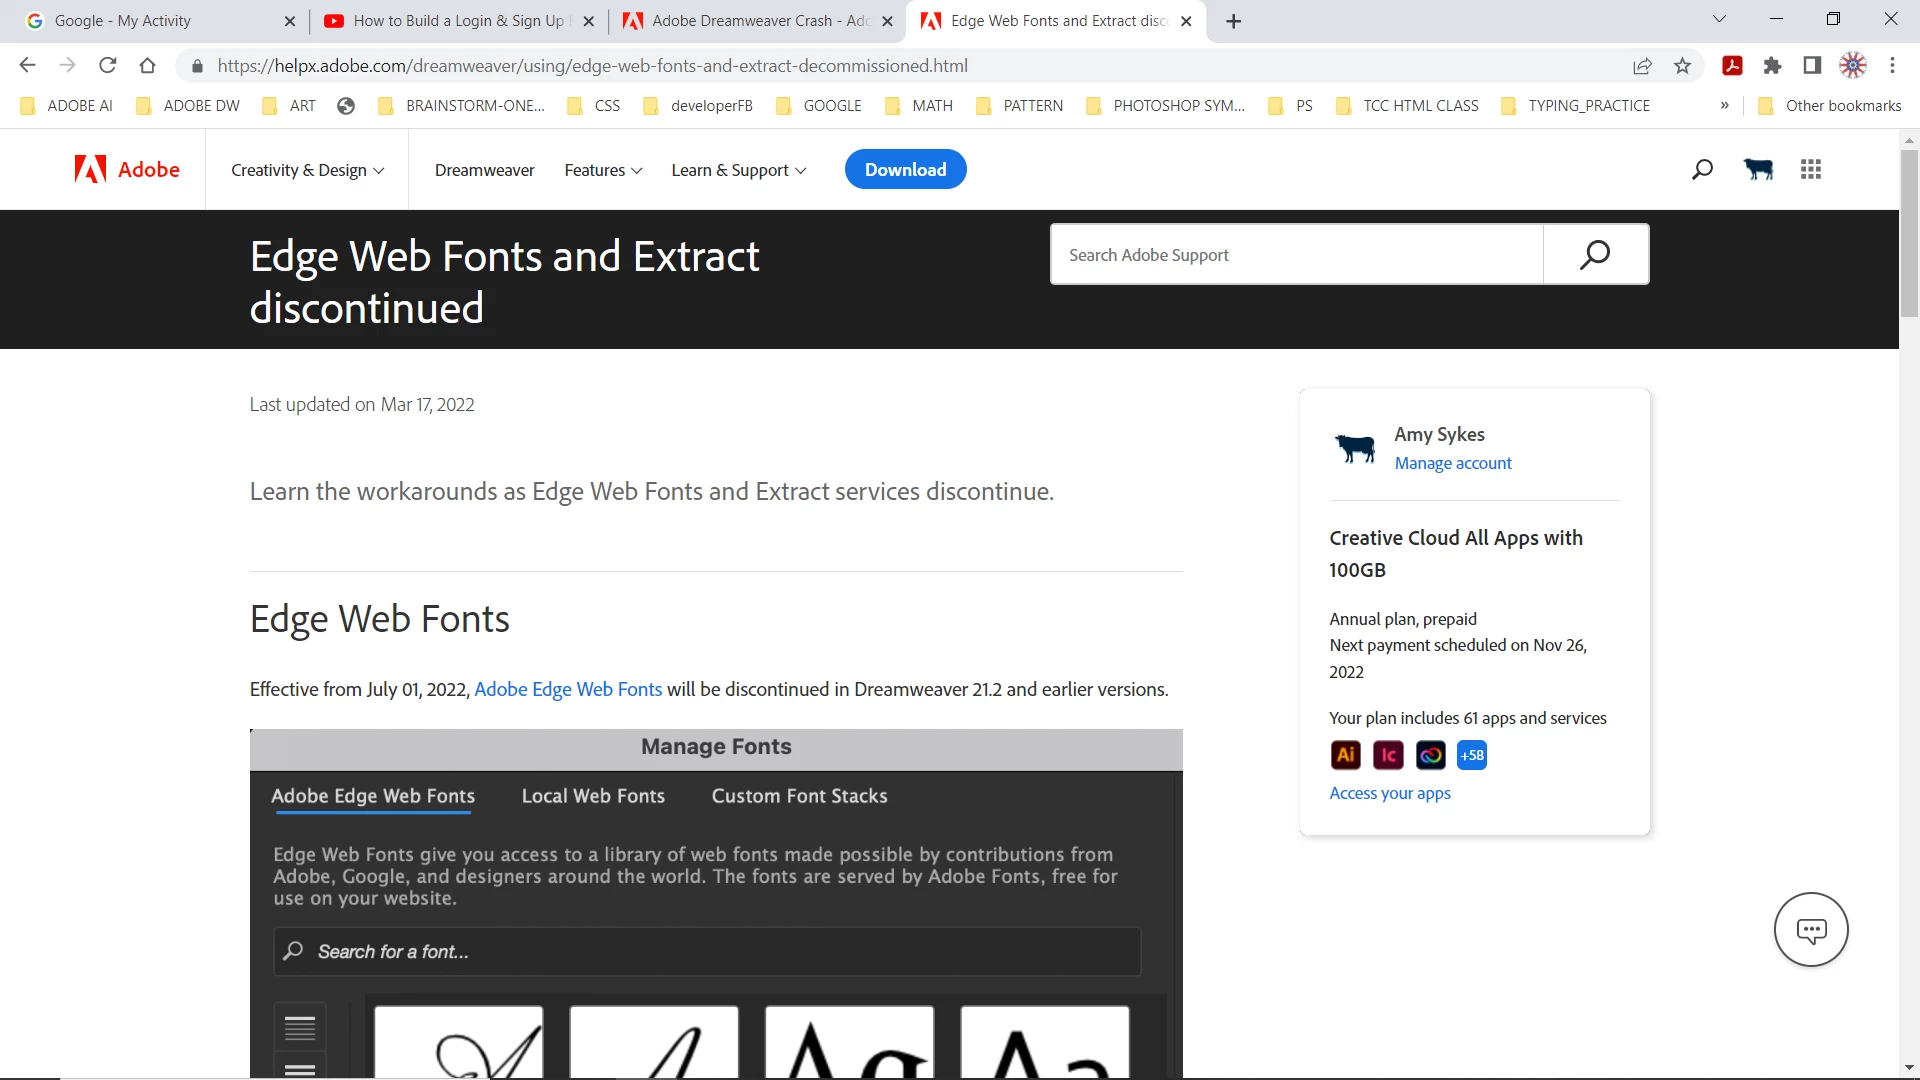The height and width of the screenshot is (1080, 1920).
Task: Click the Adobe logo in the header
Action: point(127,170)
